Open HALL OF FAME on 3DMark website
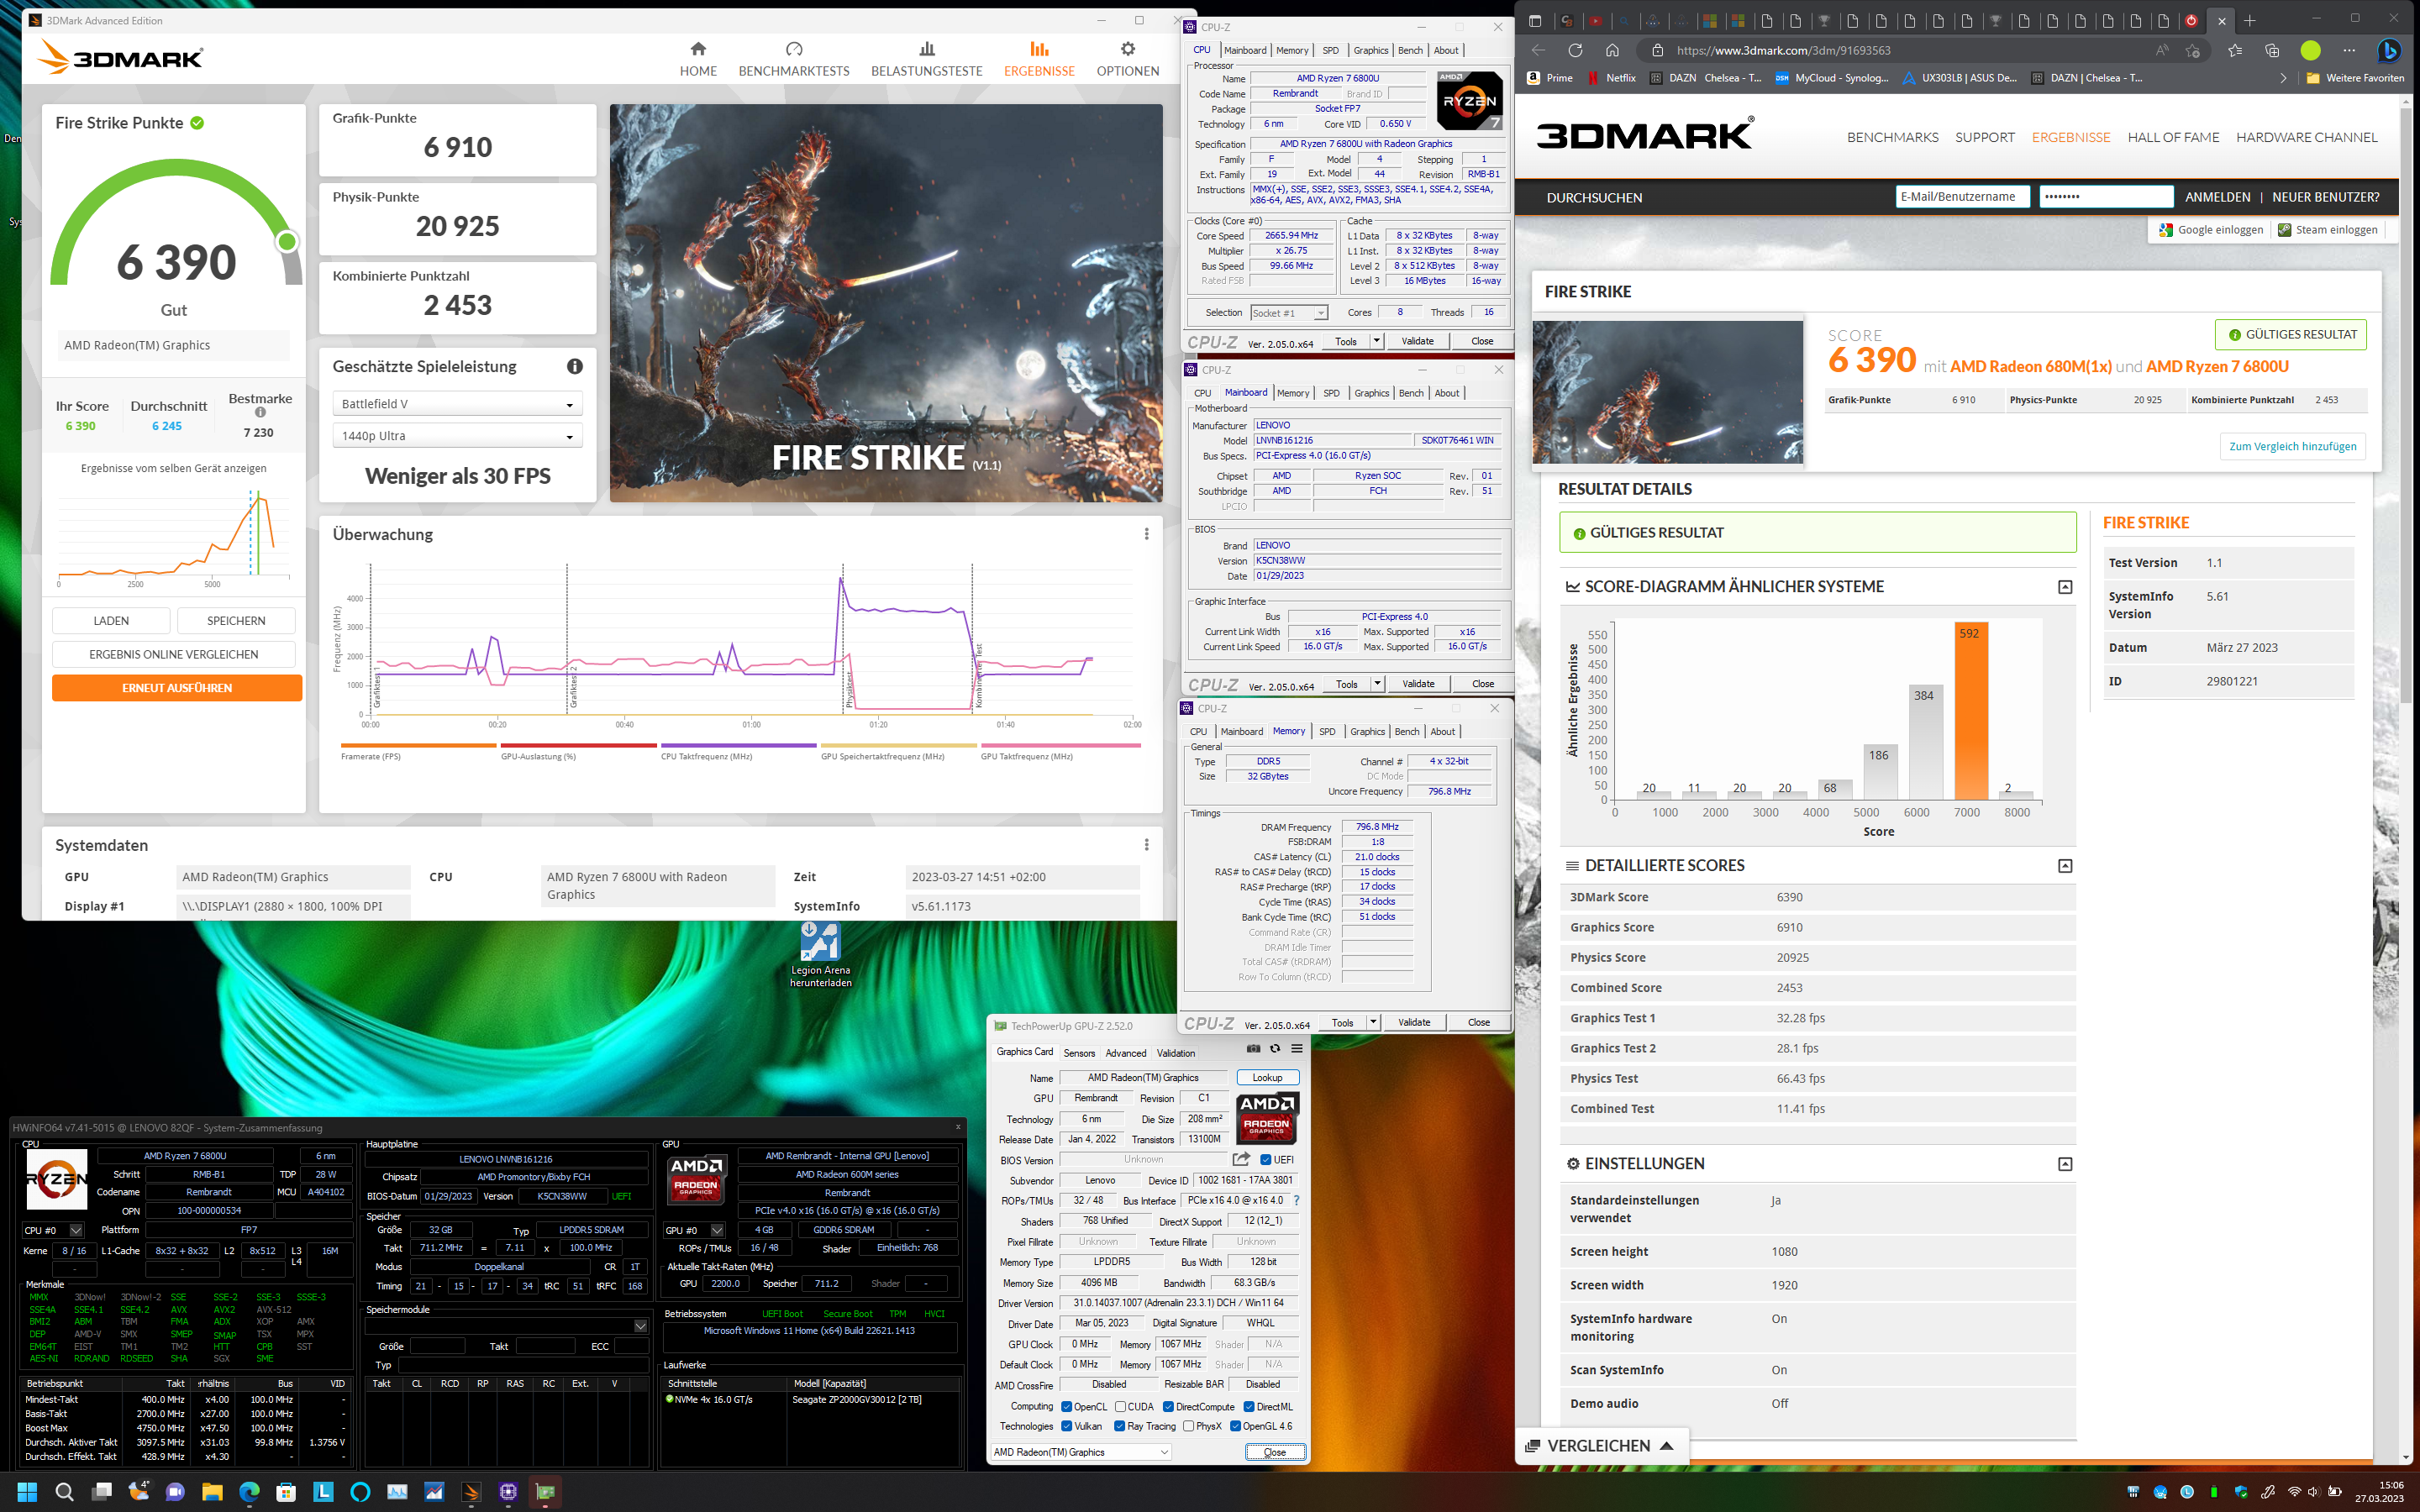This screenshot has height=1512, width=2420. tap(2173, 137)
